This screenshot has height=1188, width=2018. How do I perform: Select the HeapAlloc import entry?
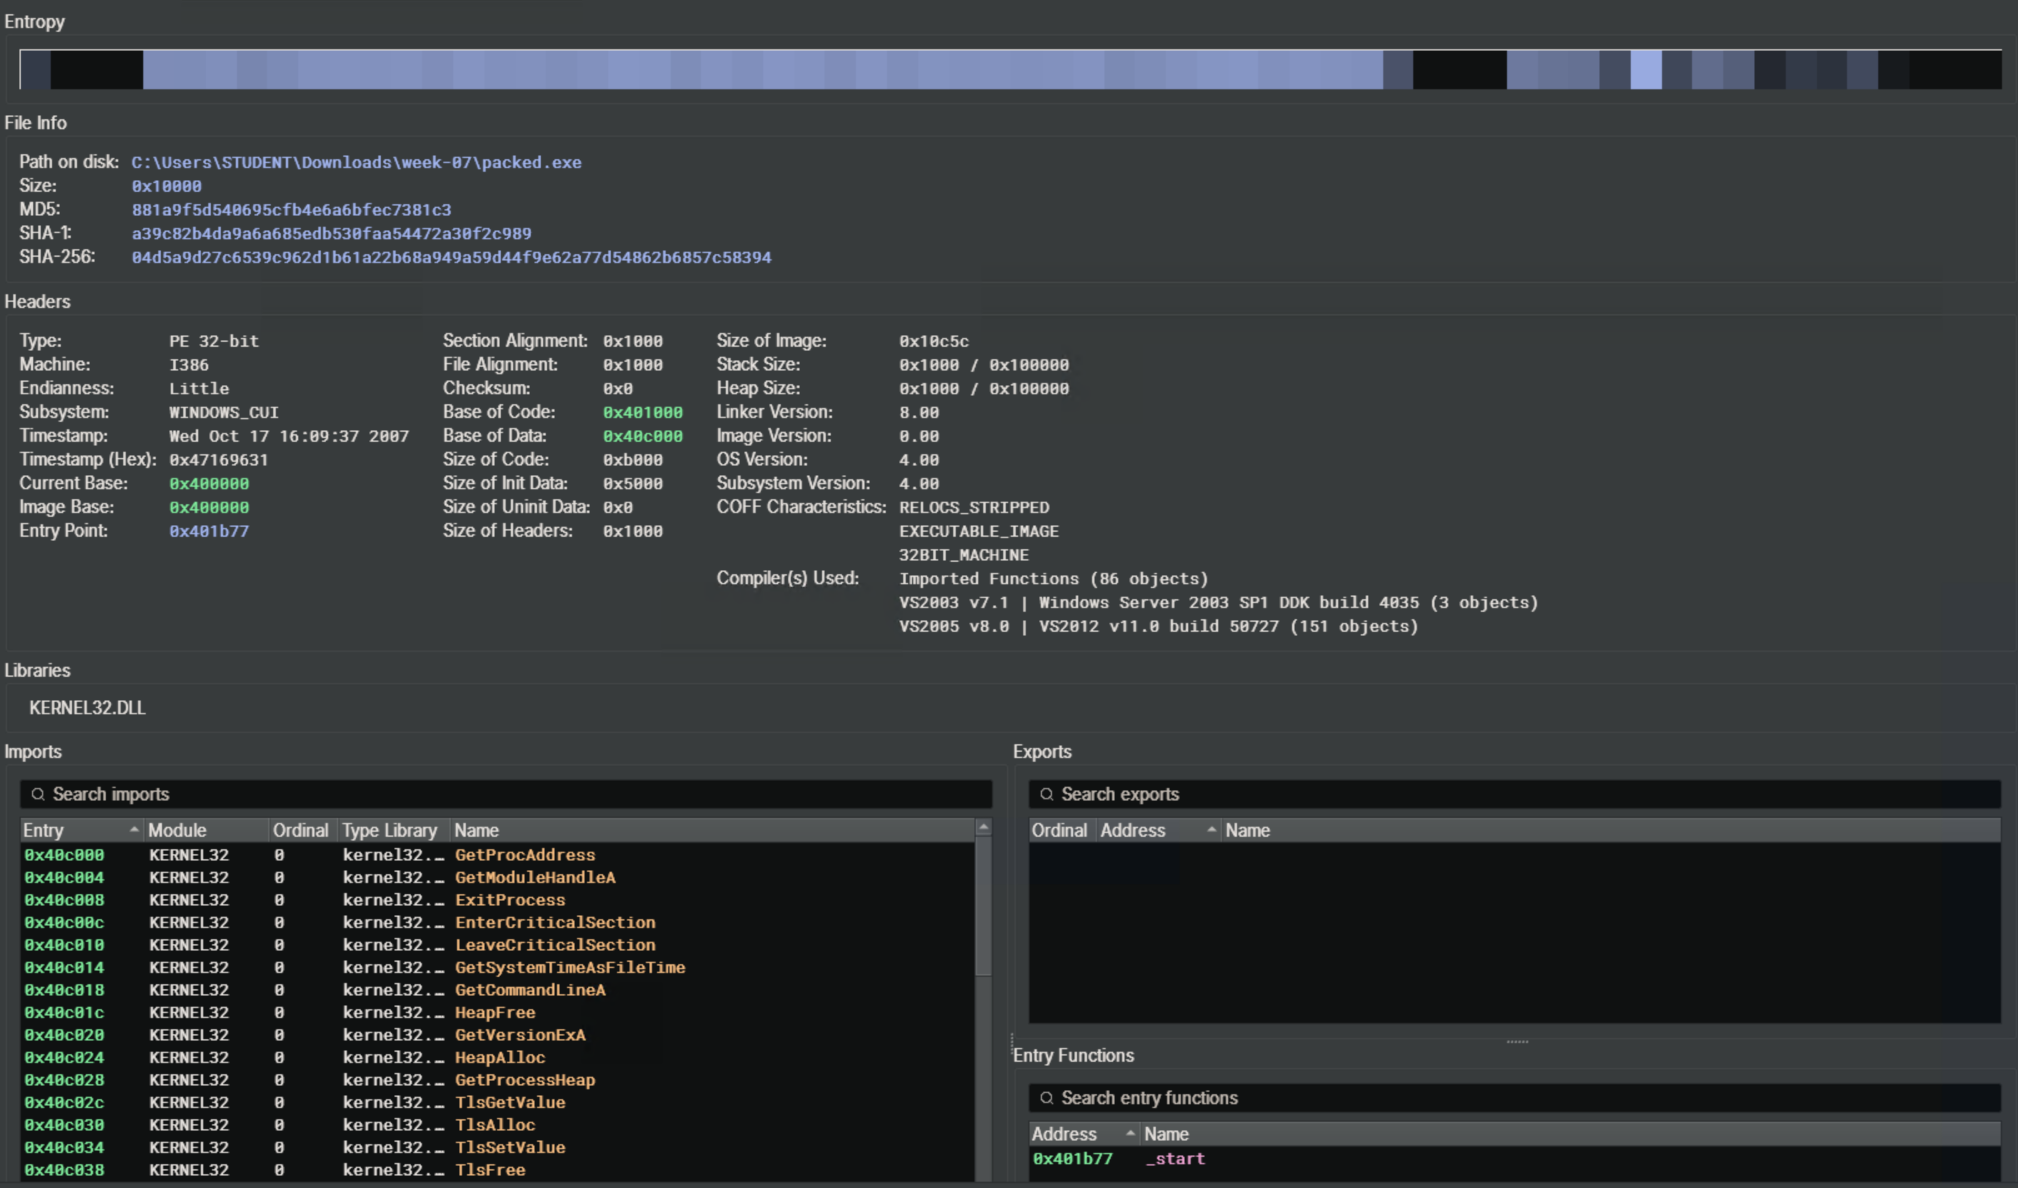point(499,1058)
